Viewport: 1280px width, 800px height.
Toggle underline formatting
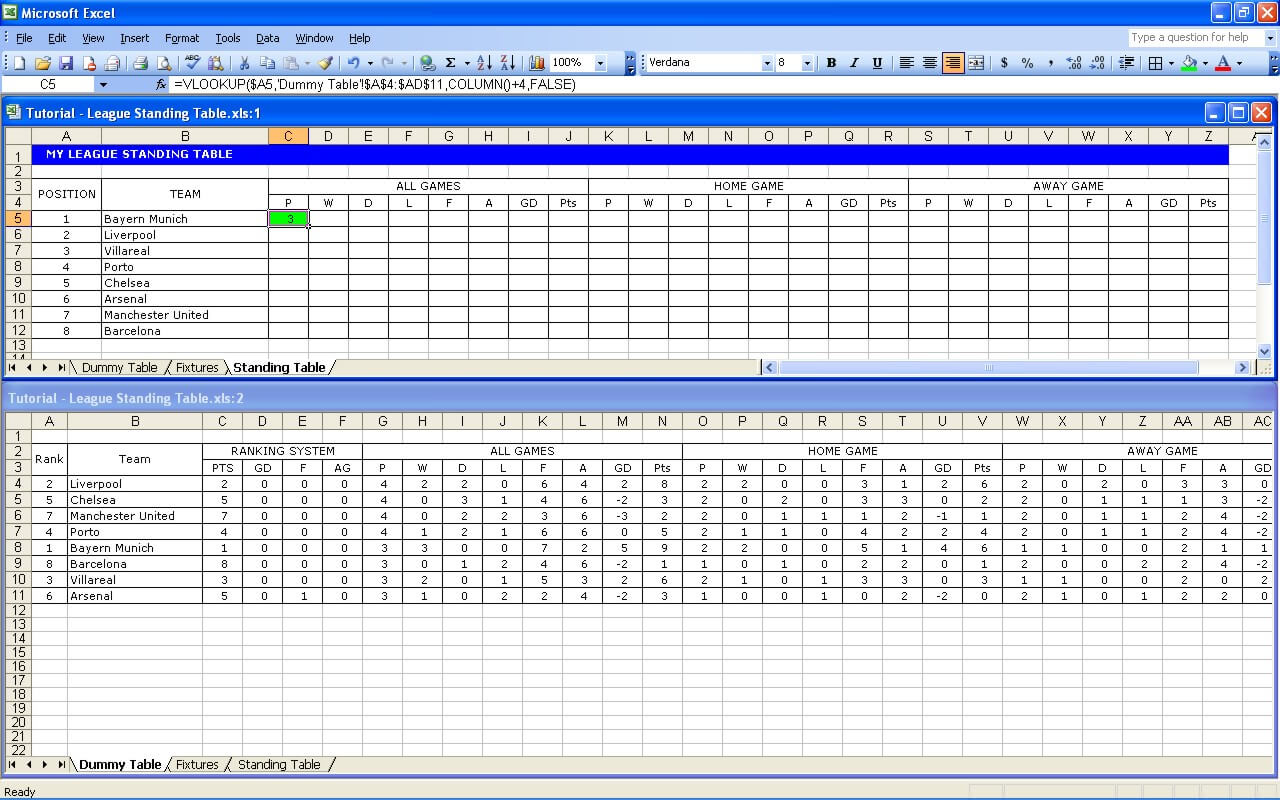pos(877,63)
